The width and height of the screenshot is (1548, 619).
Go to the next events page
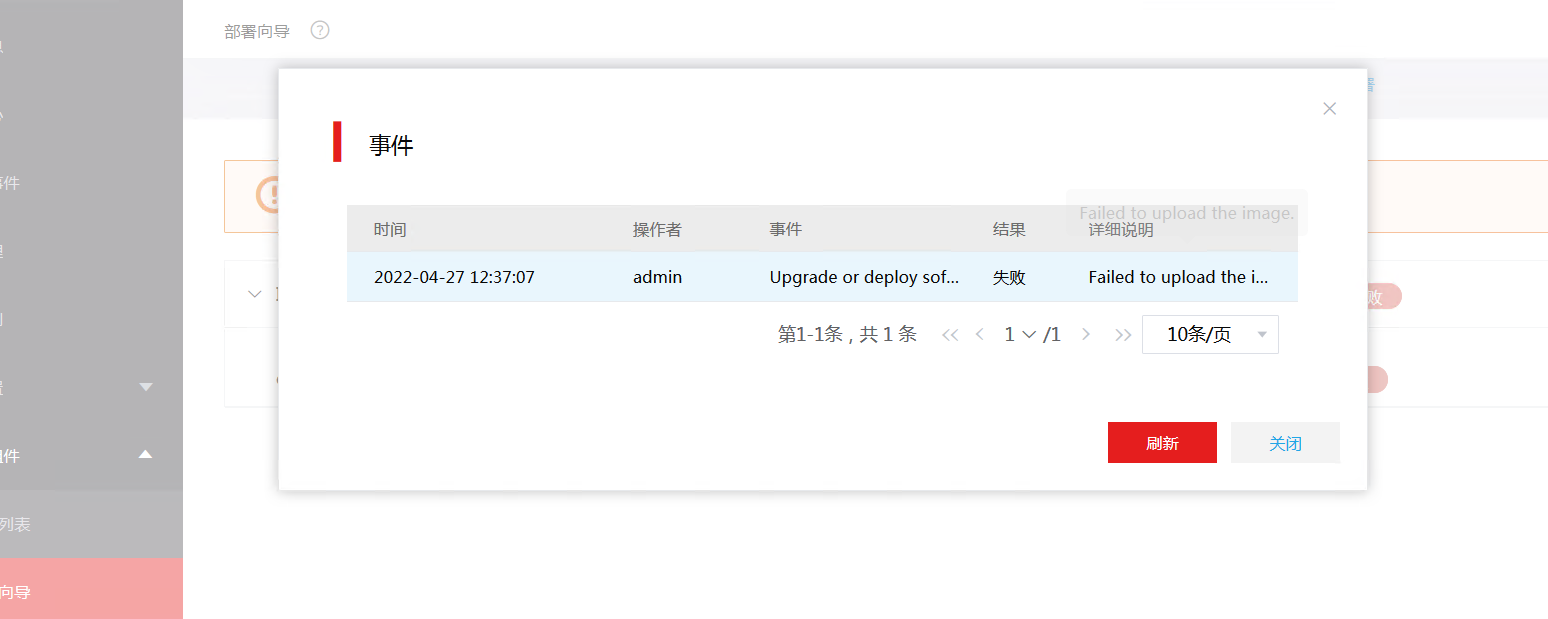(x=1086, y=335)
